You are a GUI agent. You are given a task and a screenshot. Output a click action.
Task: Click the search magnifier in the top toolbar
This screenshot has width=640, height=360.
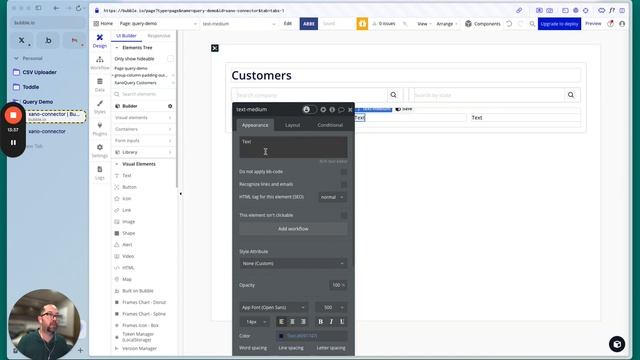click(x=532, y=24)
